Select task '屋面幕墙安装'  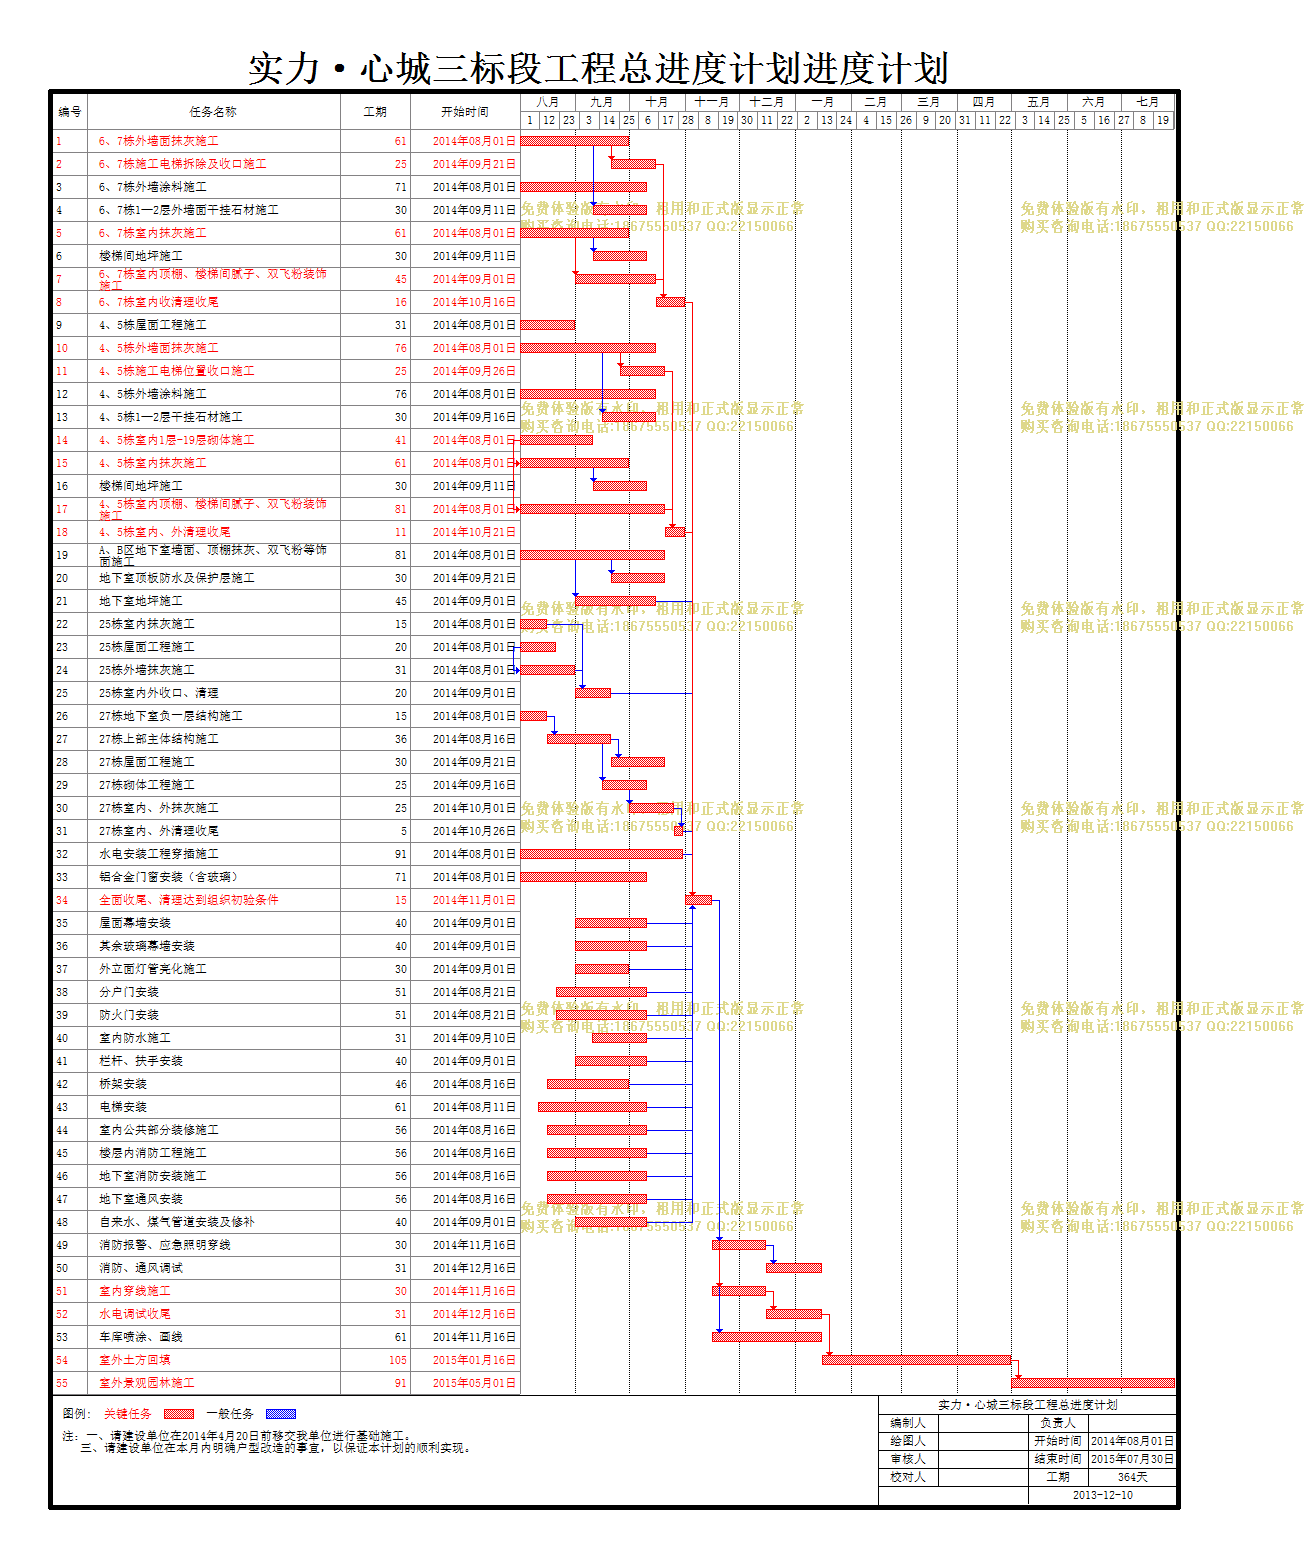(134, 923)
